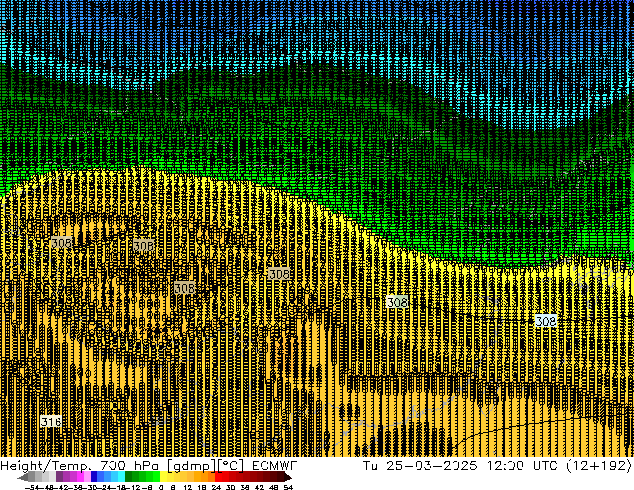Click the 'Height/Temp.' title text

click(x=45, y=466)
